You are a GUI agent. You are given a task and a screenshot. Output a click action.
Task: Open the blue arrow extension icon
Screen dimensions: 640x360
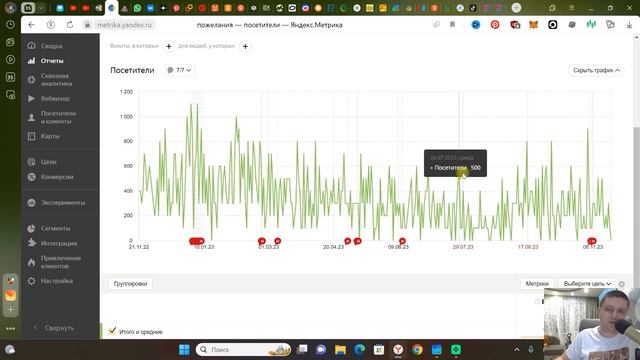476,25
